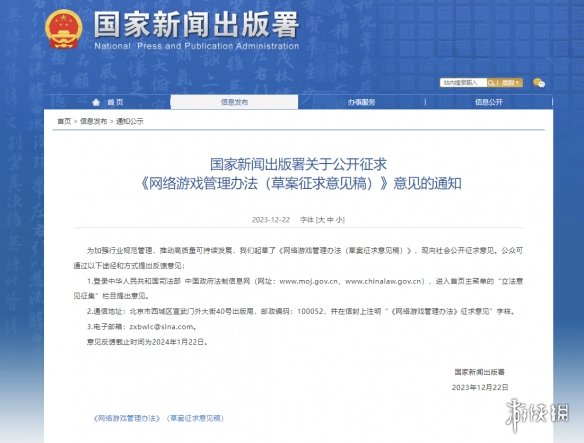Select the 信息发布 navigation tab
584x443 pixels.
[x=234, y=102]
